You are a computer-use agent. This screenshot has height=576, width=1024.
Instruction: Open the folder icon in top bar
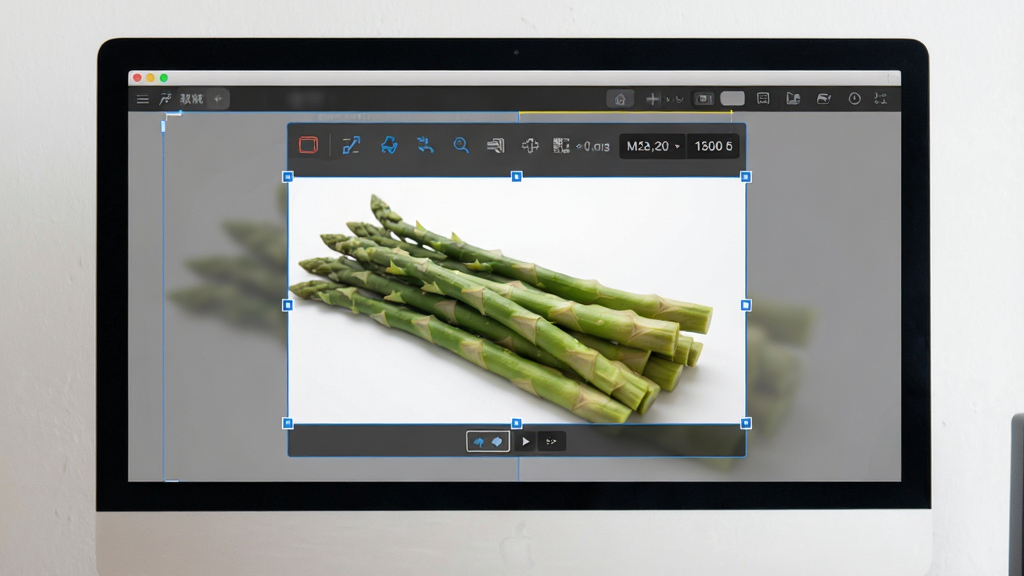(x=793, y=99)
